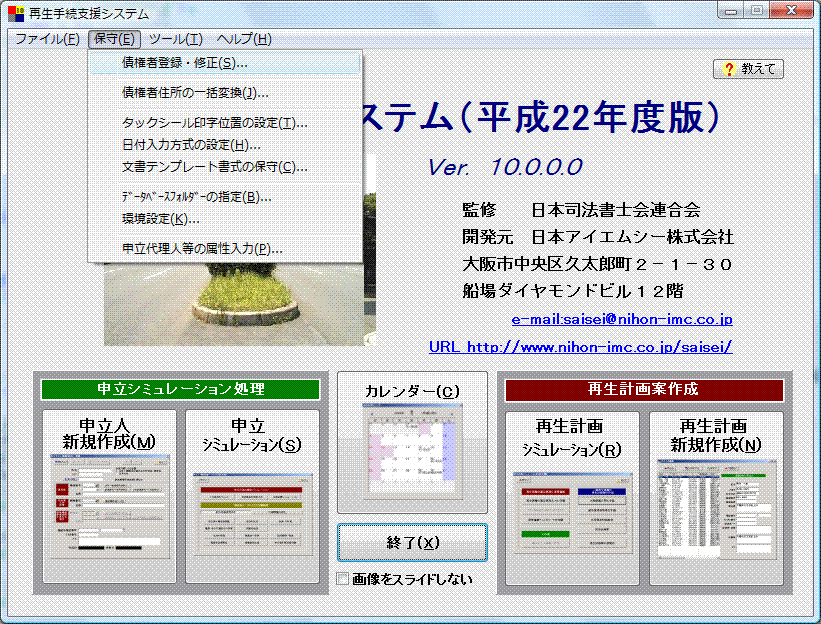Select 文書テンプレート書式の保守 menu item
Image resolution: width=821 pixels, height=624 pixels.
(x=214, y=167)
